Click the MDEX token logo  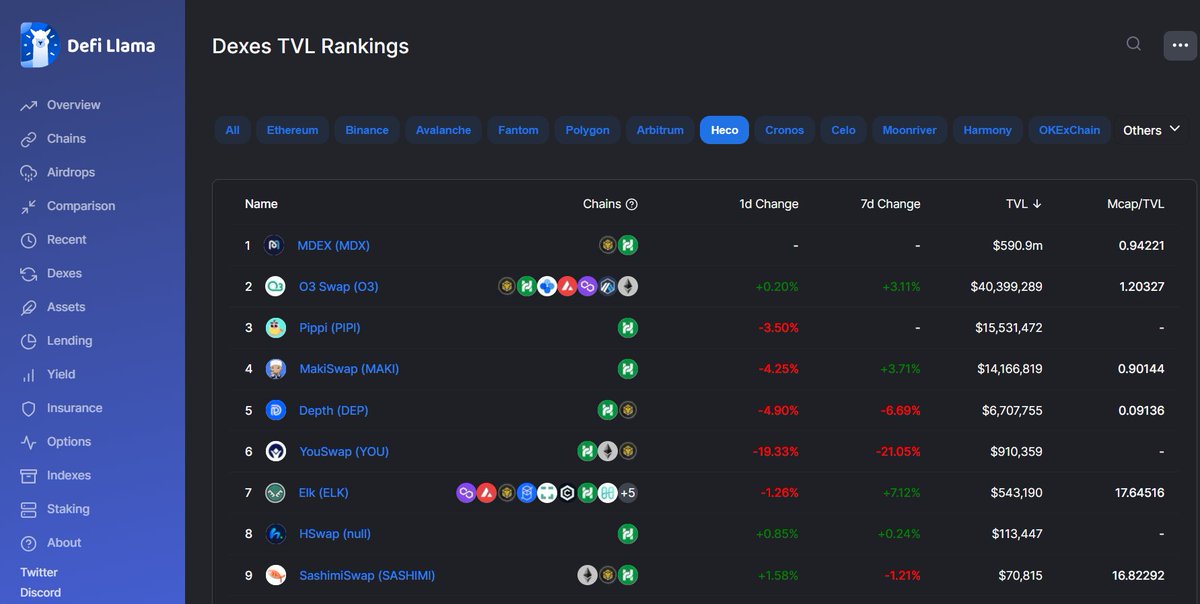[274, 245]
